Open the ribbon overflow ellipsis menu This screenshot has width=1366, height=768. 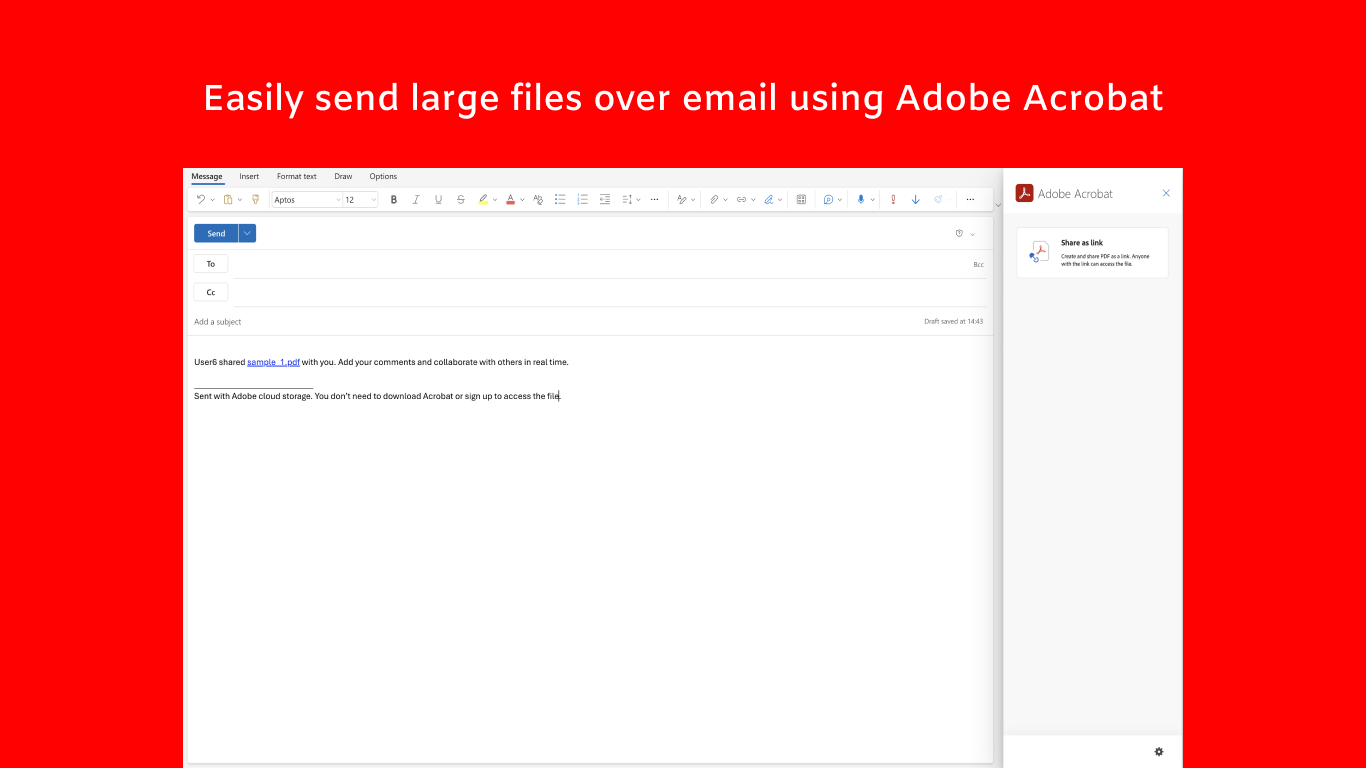970,199
